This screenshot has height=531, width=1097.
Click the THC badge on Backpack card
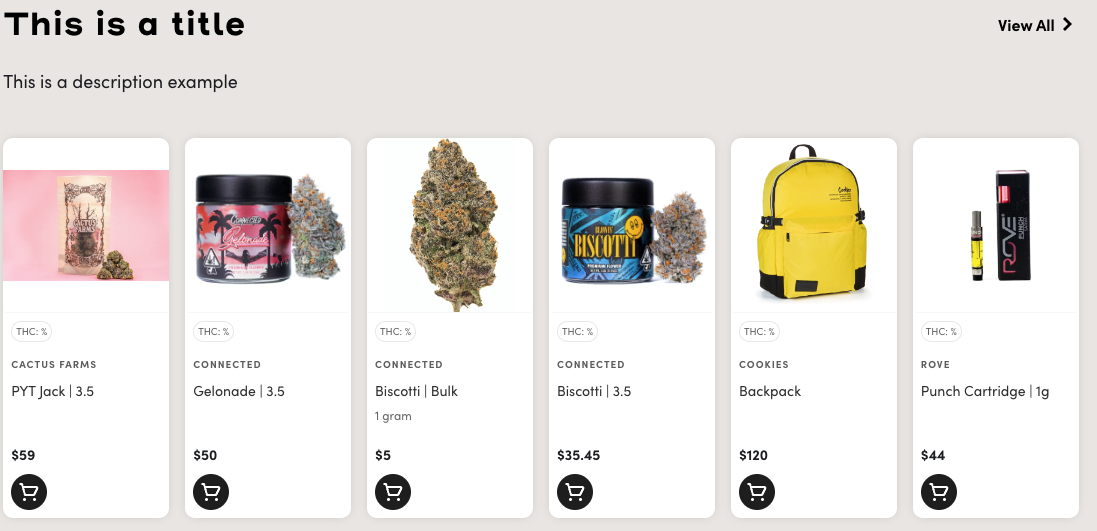(x=759, y=332)
